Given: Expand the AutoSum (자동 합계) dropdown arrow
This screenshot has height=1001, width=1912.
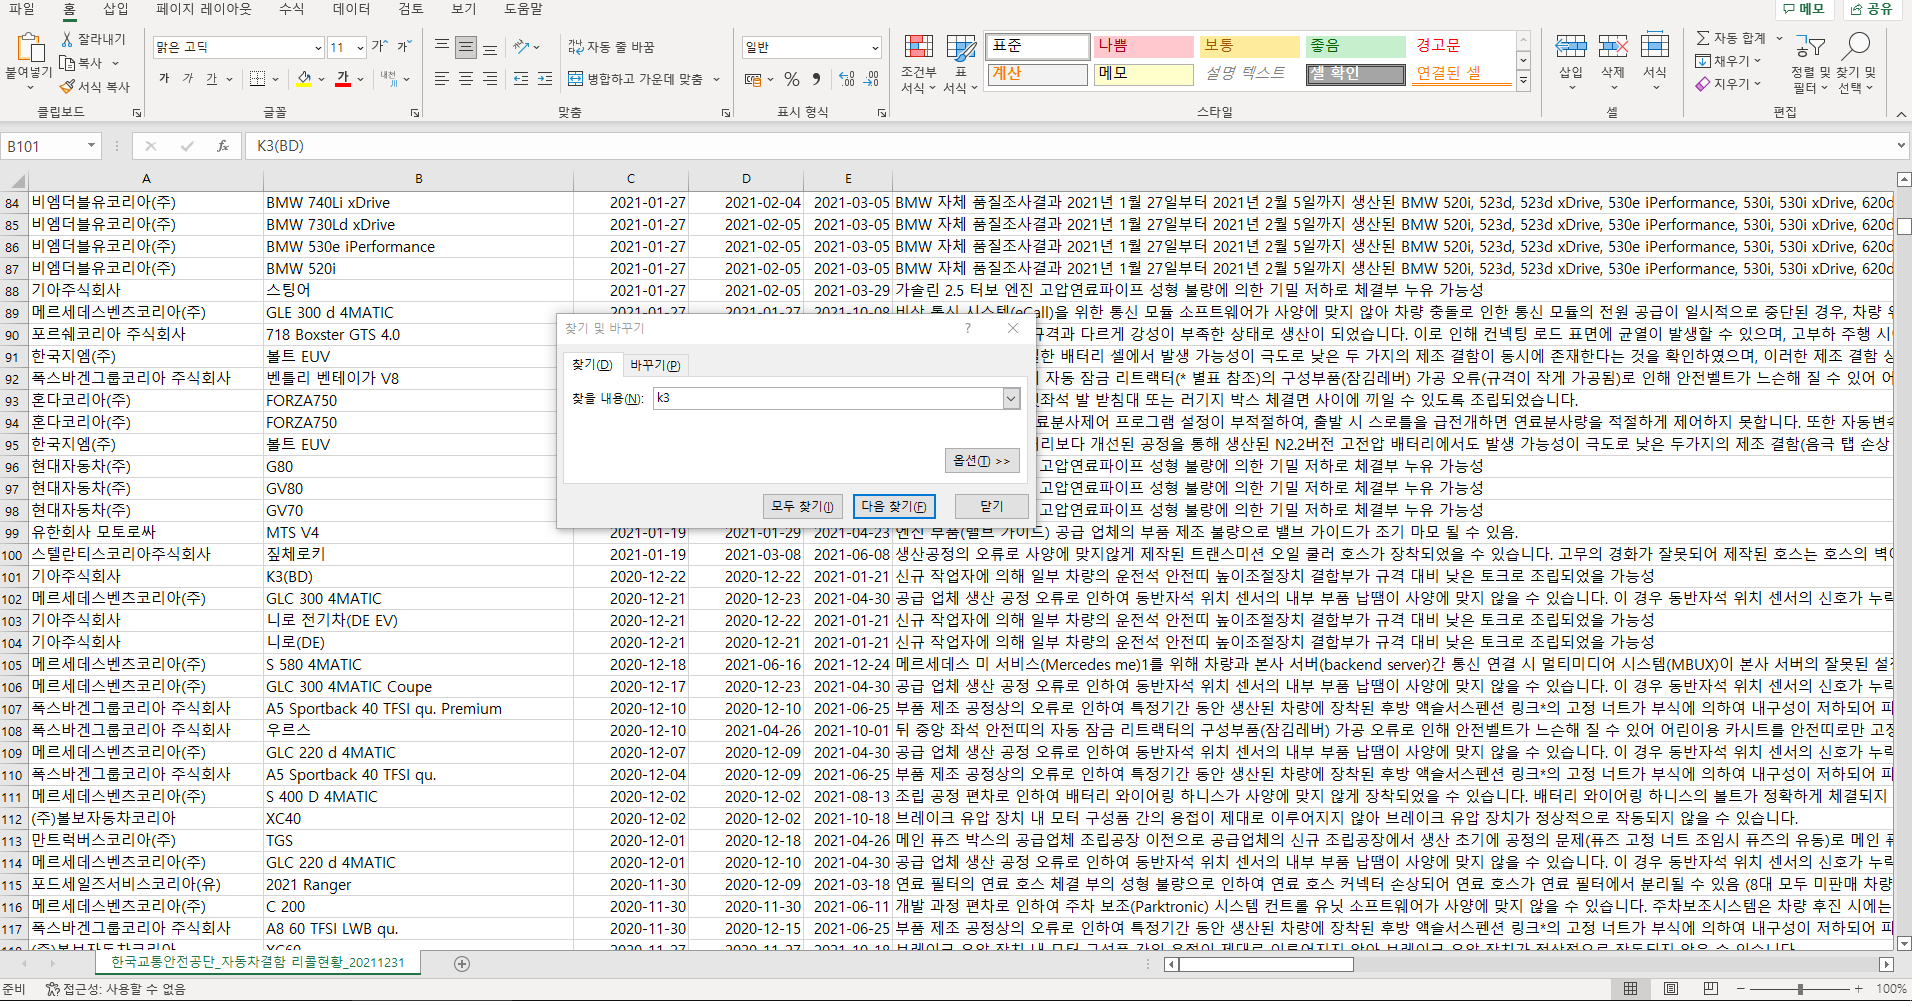Looking at the screenshot, I should click(1779, 38).
